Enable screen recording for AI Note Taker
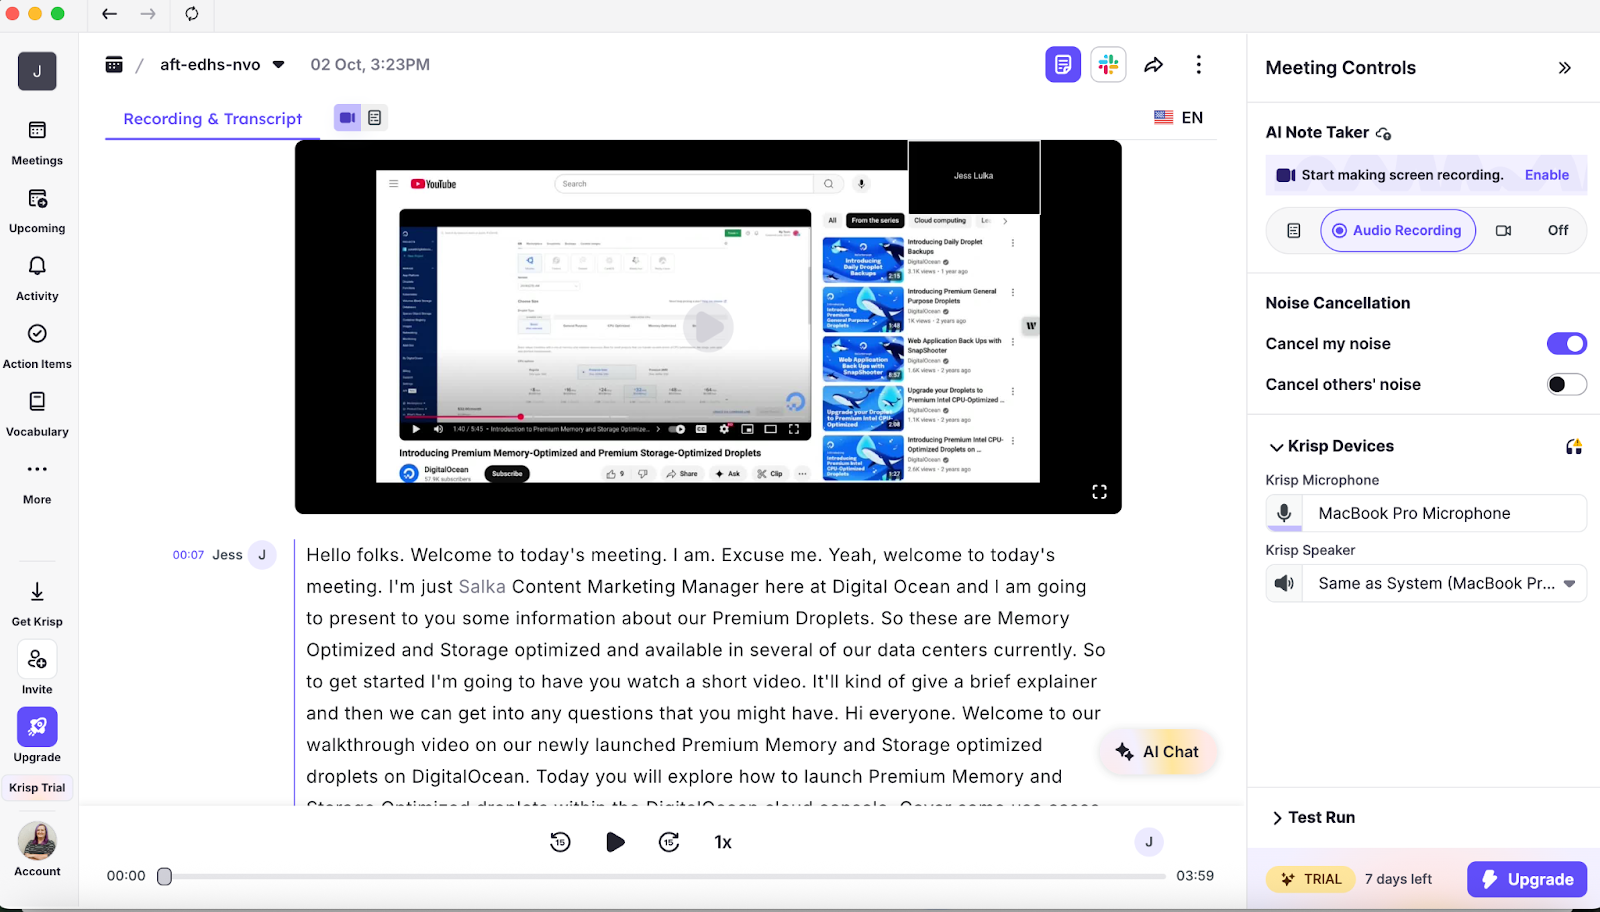The width and height of the screenshot is (1600, 912). 1546,174
